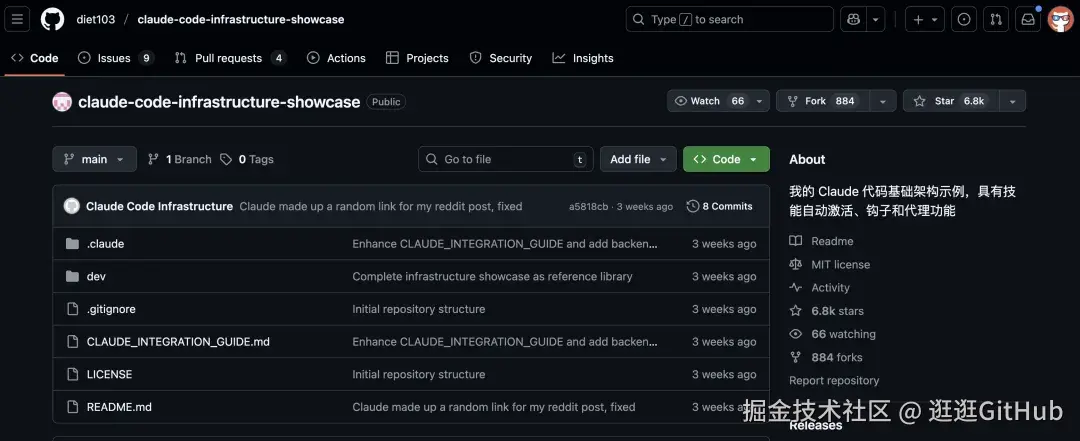
Task: Switch to the Security tab
Action: 501,59
